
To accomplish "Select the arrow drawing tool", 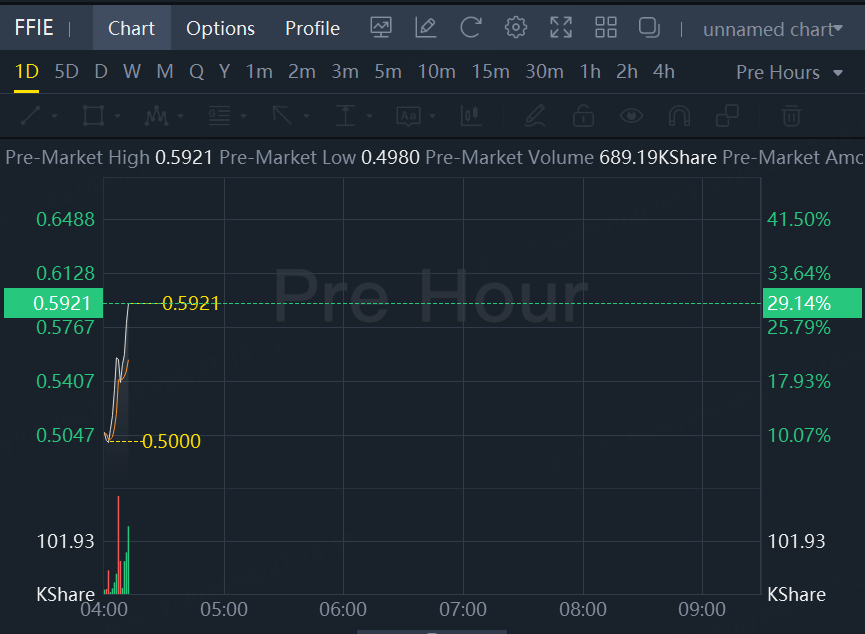I will 282,116.
